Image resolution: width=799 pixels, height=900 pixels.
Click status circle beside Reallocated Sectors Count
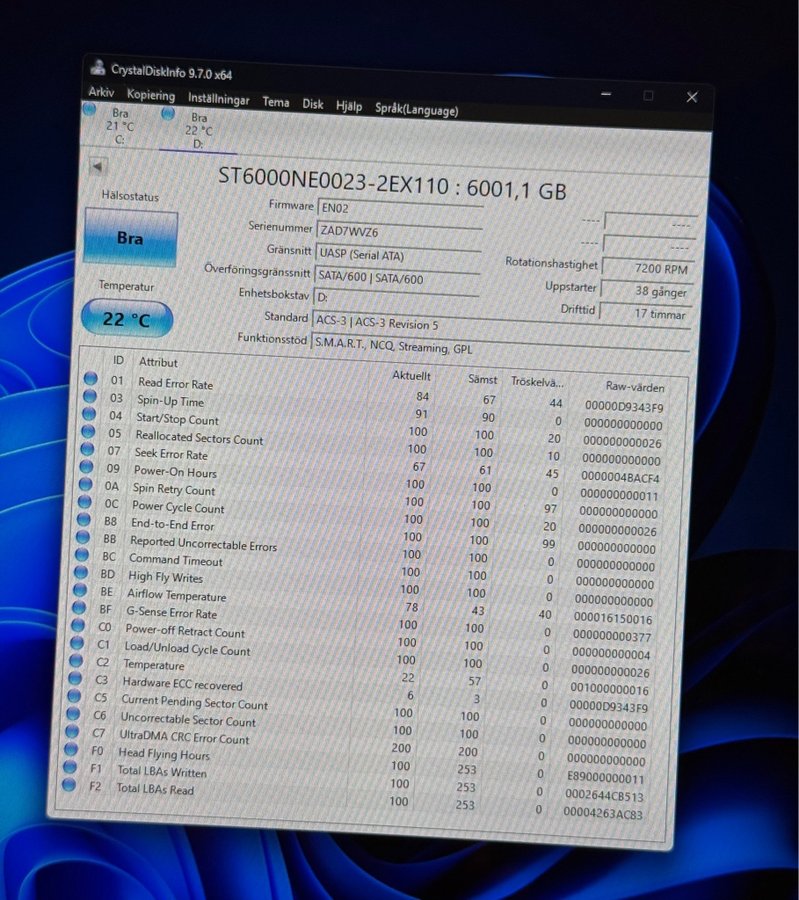[89, 433]
